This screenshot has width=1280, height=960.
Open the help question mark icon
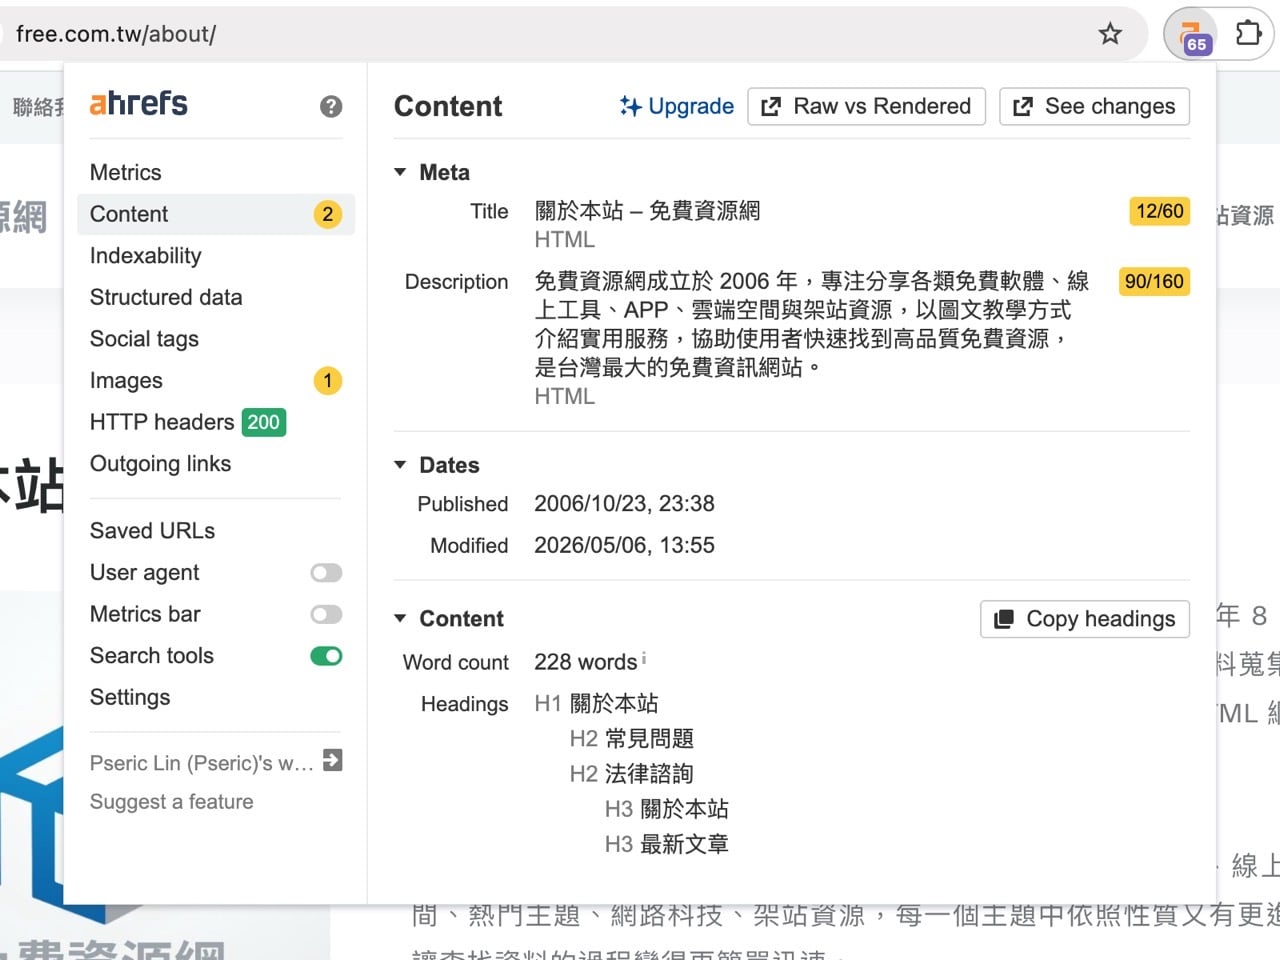[331, 106]
